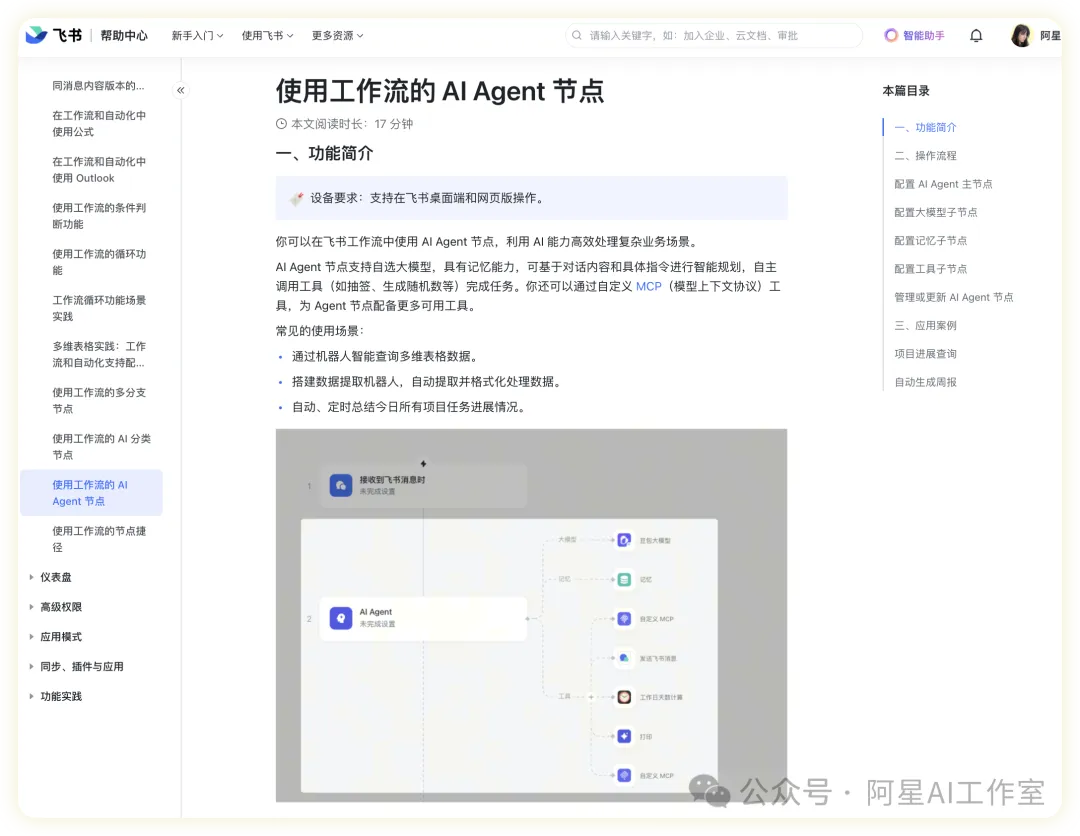1080x836 pixels.
Task: Jump to 二、操作流程 in table of contents
Action: point(925,156)
